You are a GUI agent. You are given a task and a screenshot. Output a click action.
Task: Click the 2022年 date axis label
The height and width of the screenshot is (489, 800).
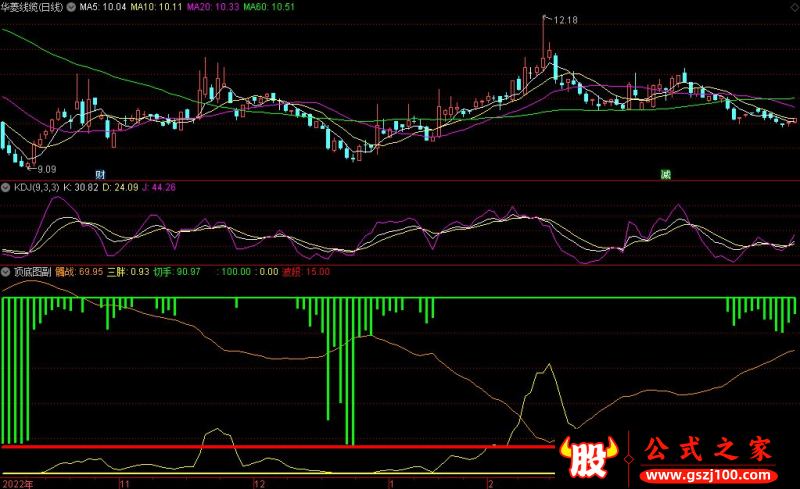point(17,482)
